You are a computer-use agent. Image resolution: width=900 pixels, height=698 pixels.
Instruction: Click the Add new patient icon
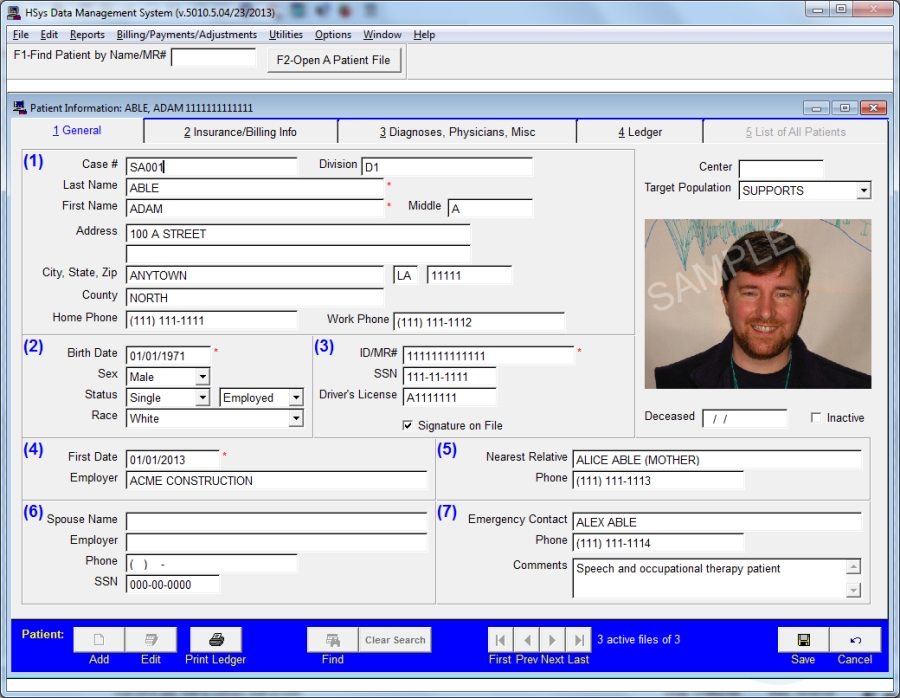click(99, 640)
